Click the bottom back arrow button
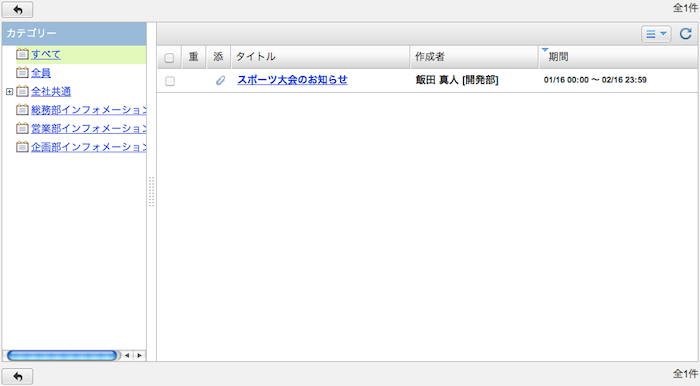The image size is (700, 386). (x=17, y=376)
